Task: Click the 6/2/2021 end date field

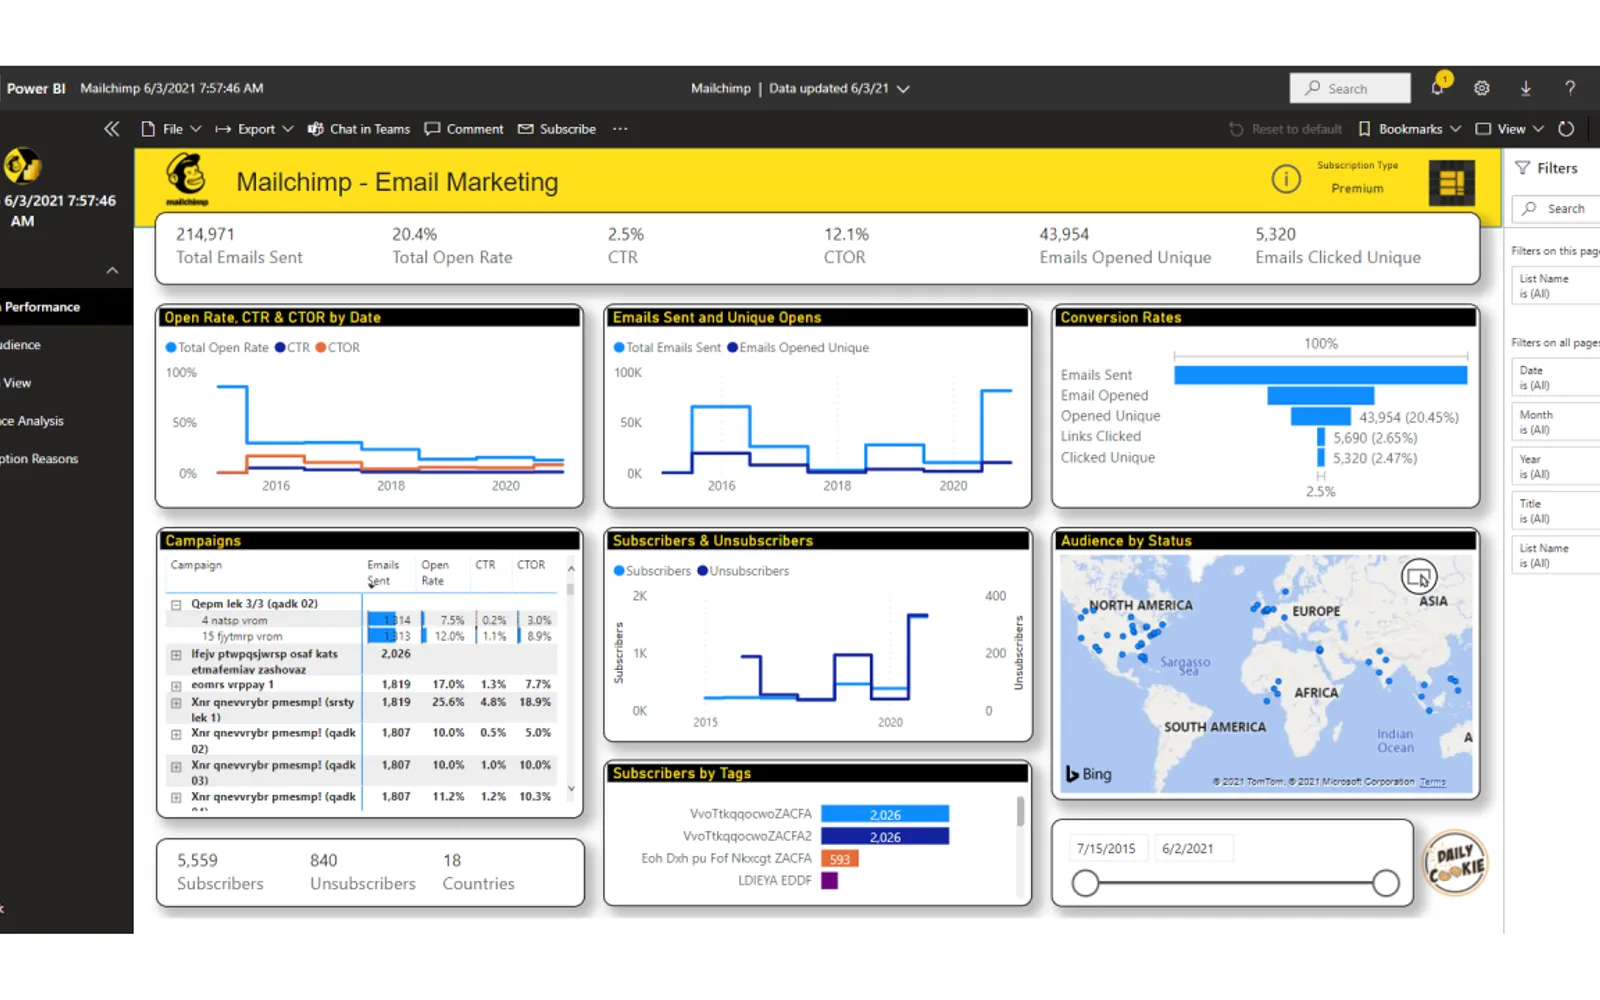Action: [x=1193, y=849]
